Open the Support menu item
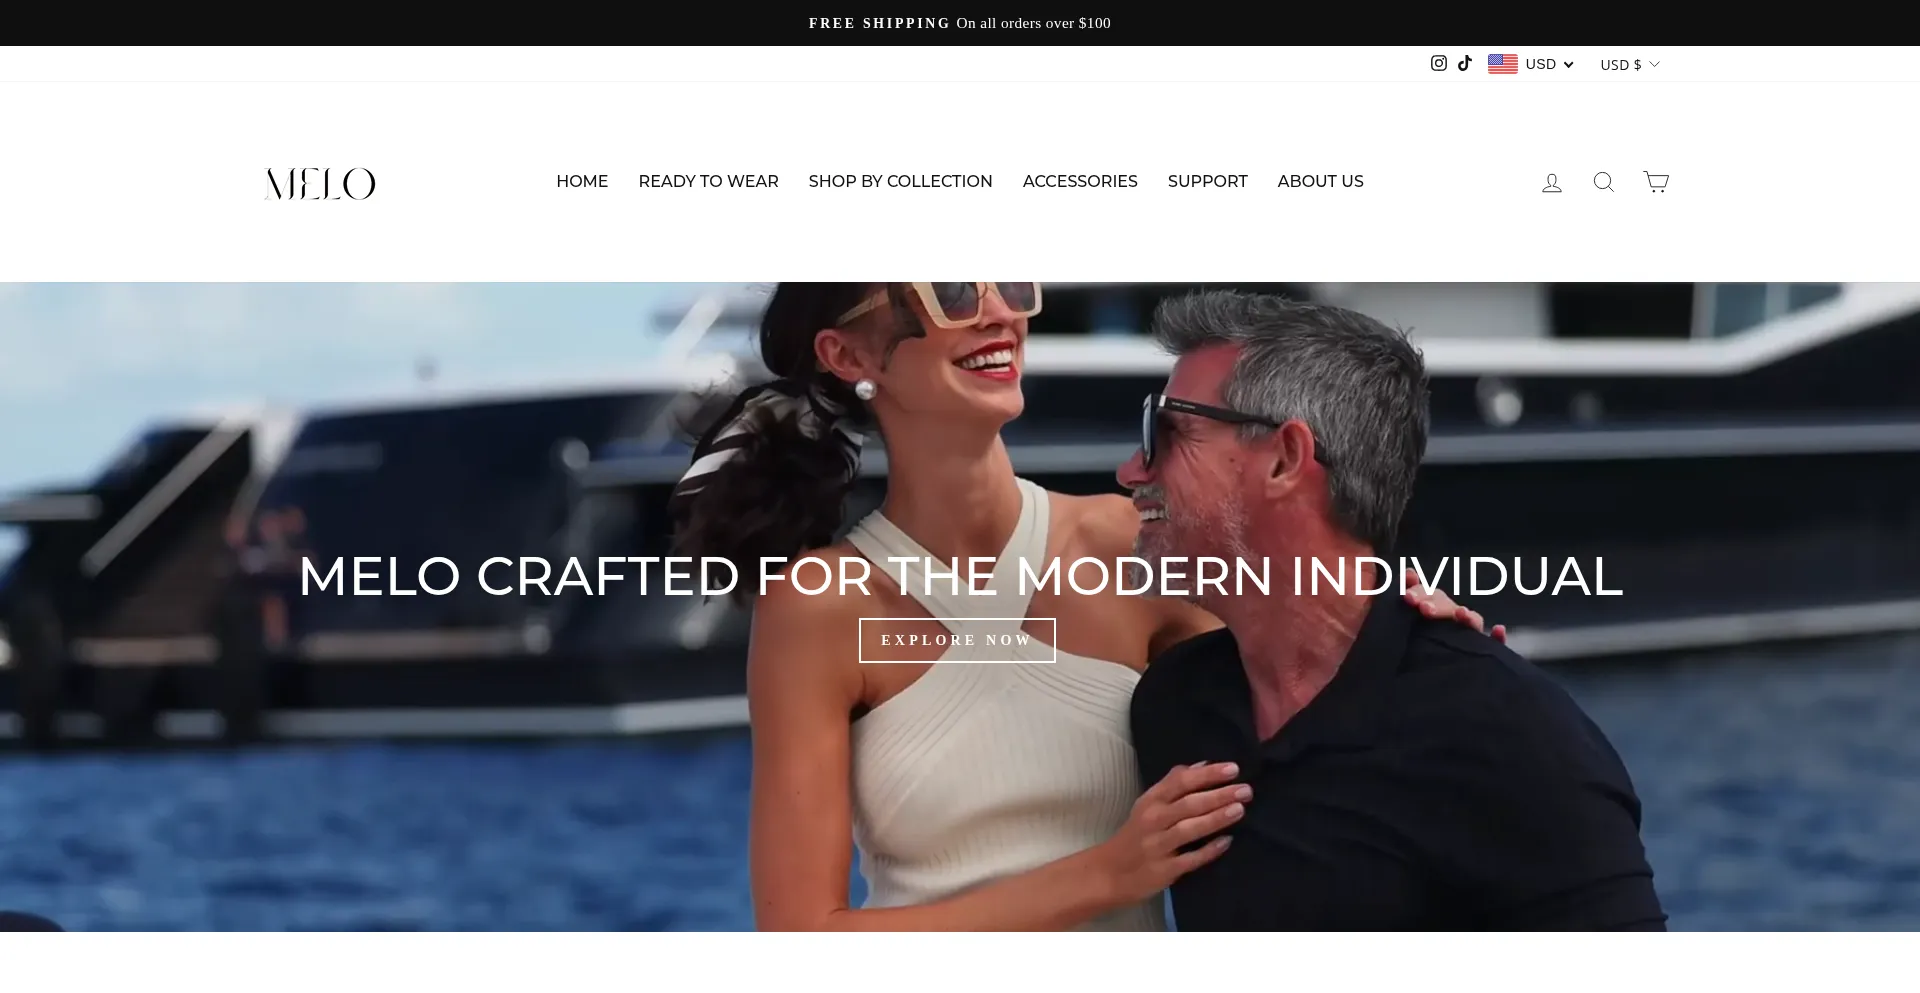1920x993 pixels. click(x=1207, y=181)
